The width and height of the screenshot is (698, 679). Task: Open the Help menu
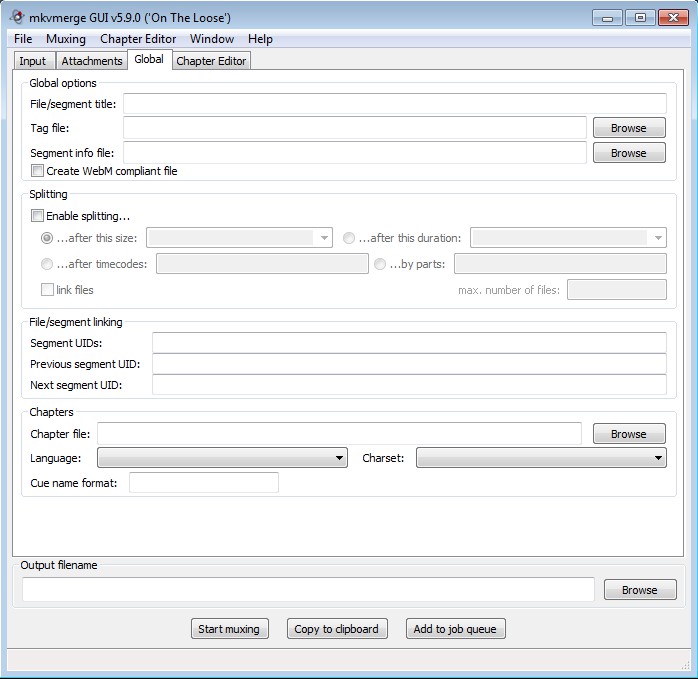click(x=260, y=39)
